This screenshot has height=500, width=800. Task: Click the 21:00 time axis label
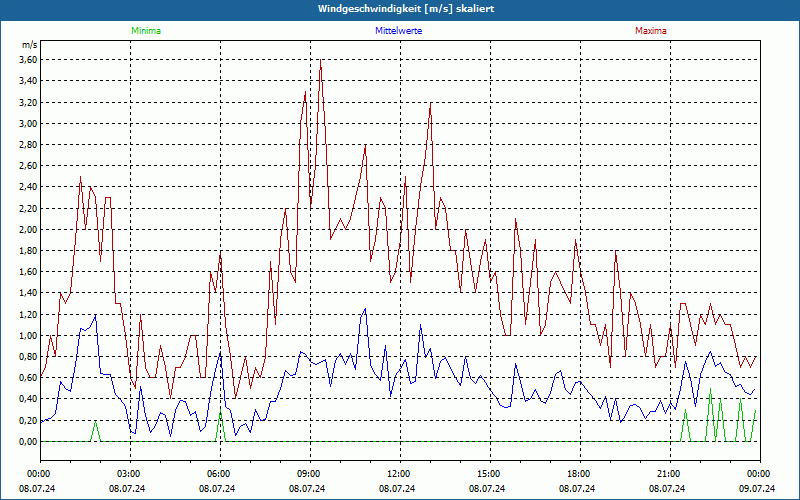[x=668, y=474]
